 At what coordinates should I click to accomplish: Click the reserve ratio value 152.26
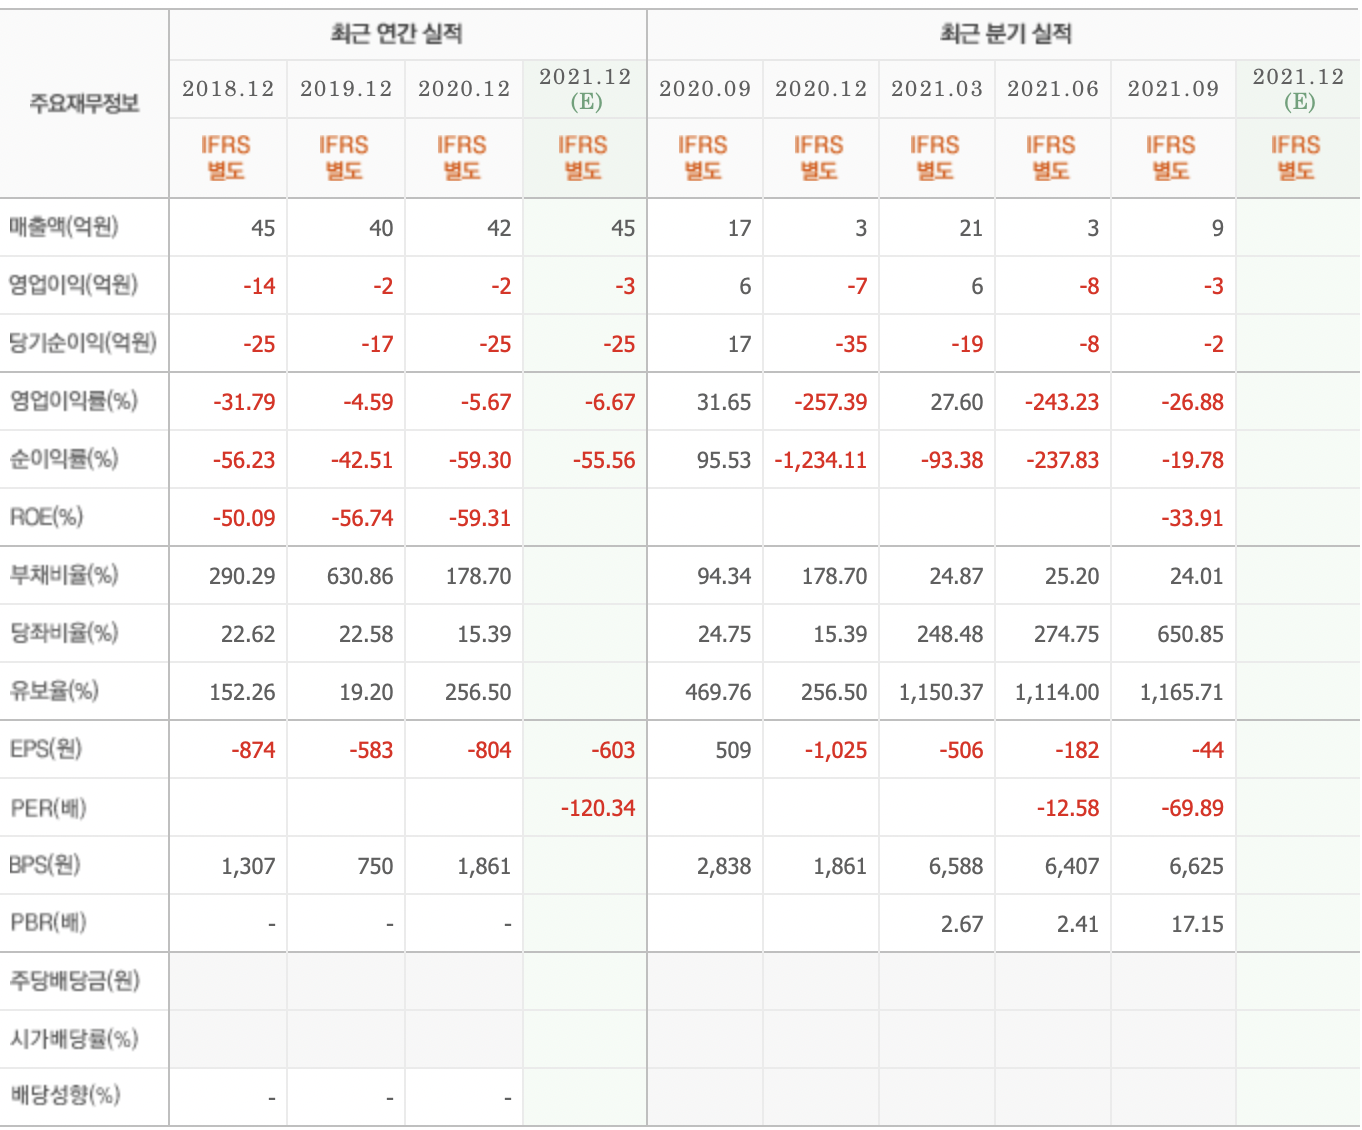[x=242, y=692]
